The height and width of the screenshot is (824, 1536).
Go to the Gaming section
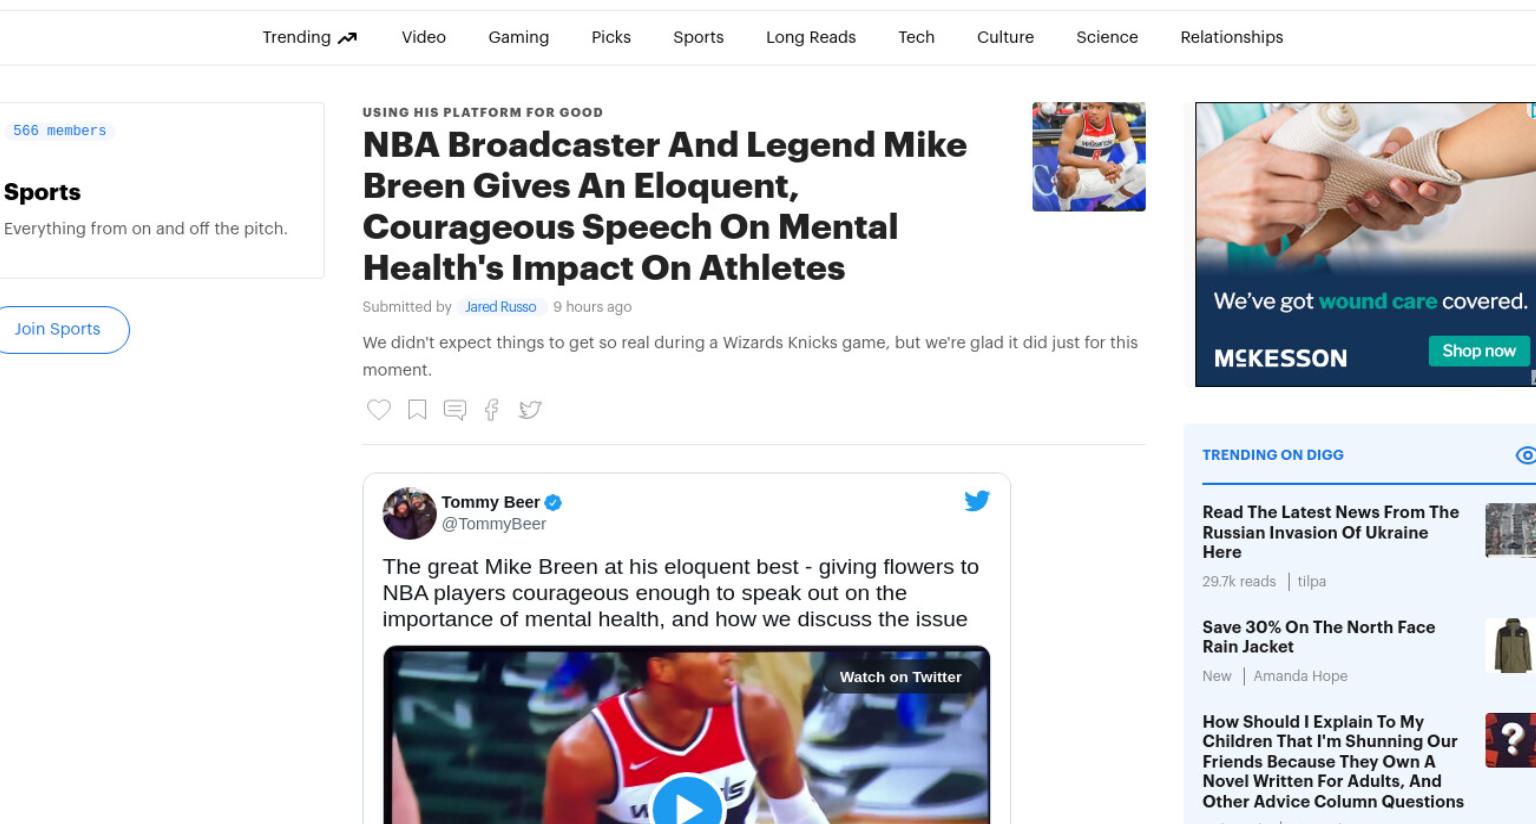518,37
